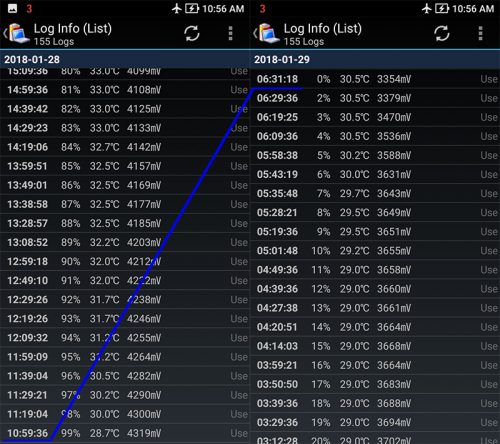500x444 pixels.
Task: Open overflow menu in right Log Info screen
Action: pyautogui.click(x=480, y=33)
